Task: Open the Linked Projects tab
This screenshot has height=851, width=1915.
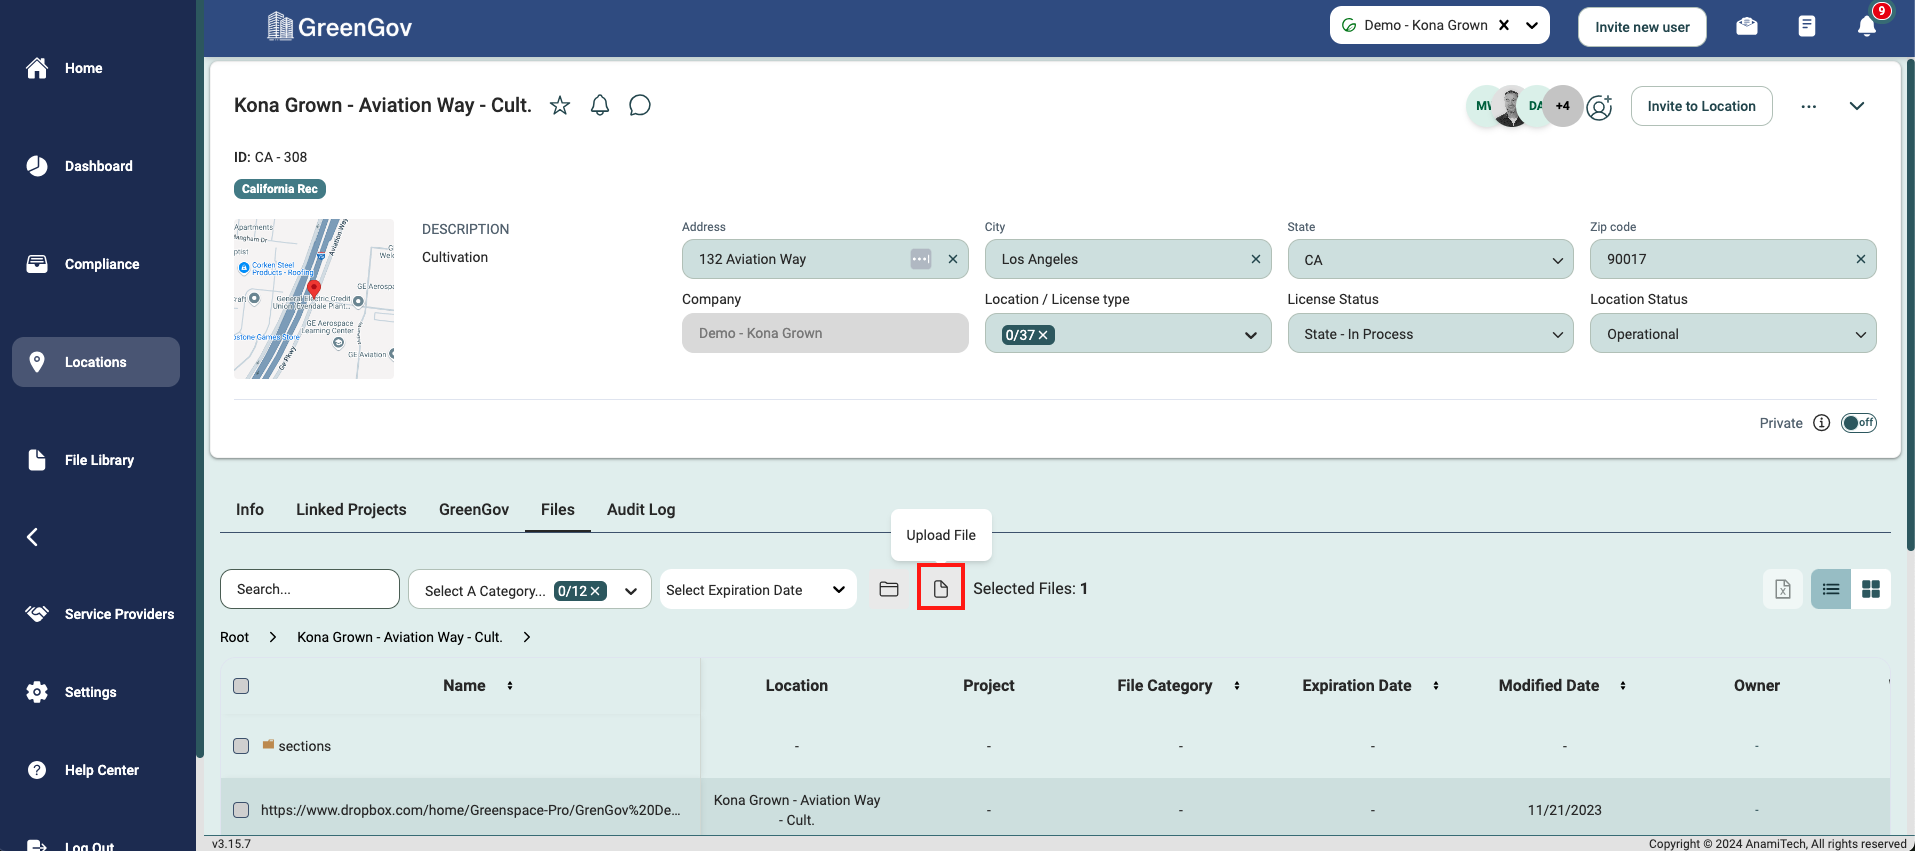Action: 351,510
